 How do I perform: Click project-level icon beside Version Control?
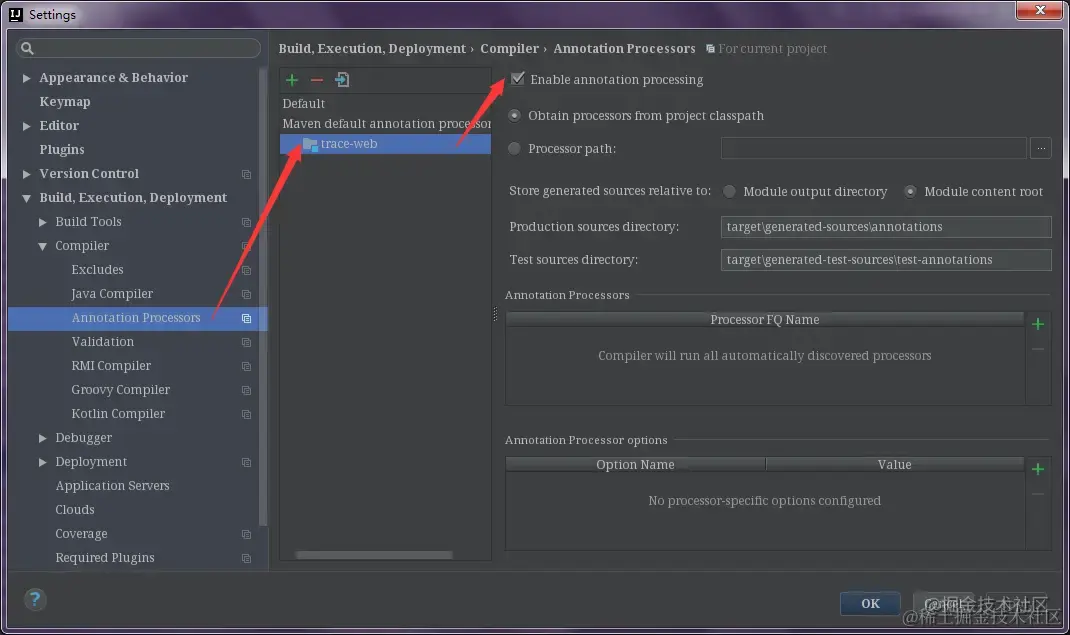click(x=246, y=175)
